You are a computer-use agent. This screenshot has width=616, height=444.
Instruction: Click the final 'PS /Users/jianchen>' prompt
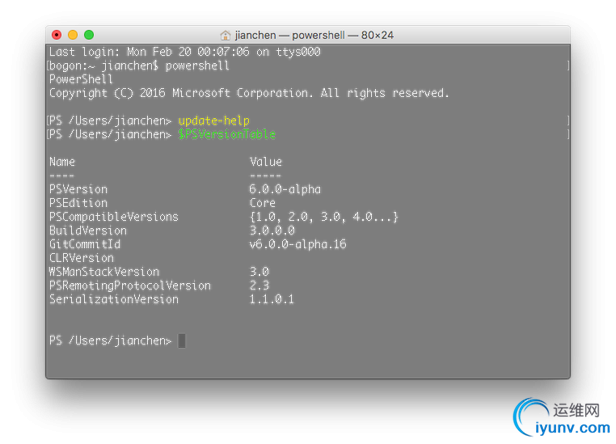coord(110,341)
